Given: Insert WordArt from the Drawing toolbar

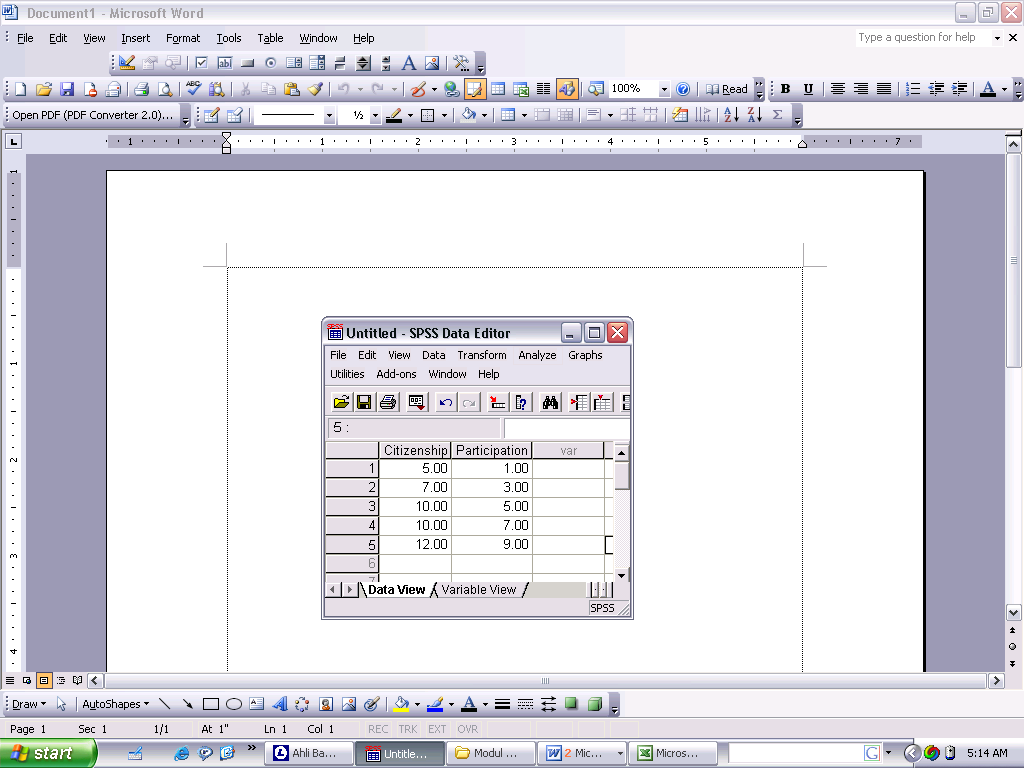Looking at the screenshot, I should [x=280, y=704].
